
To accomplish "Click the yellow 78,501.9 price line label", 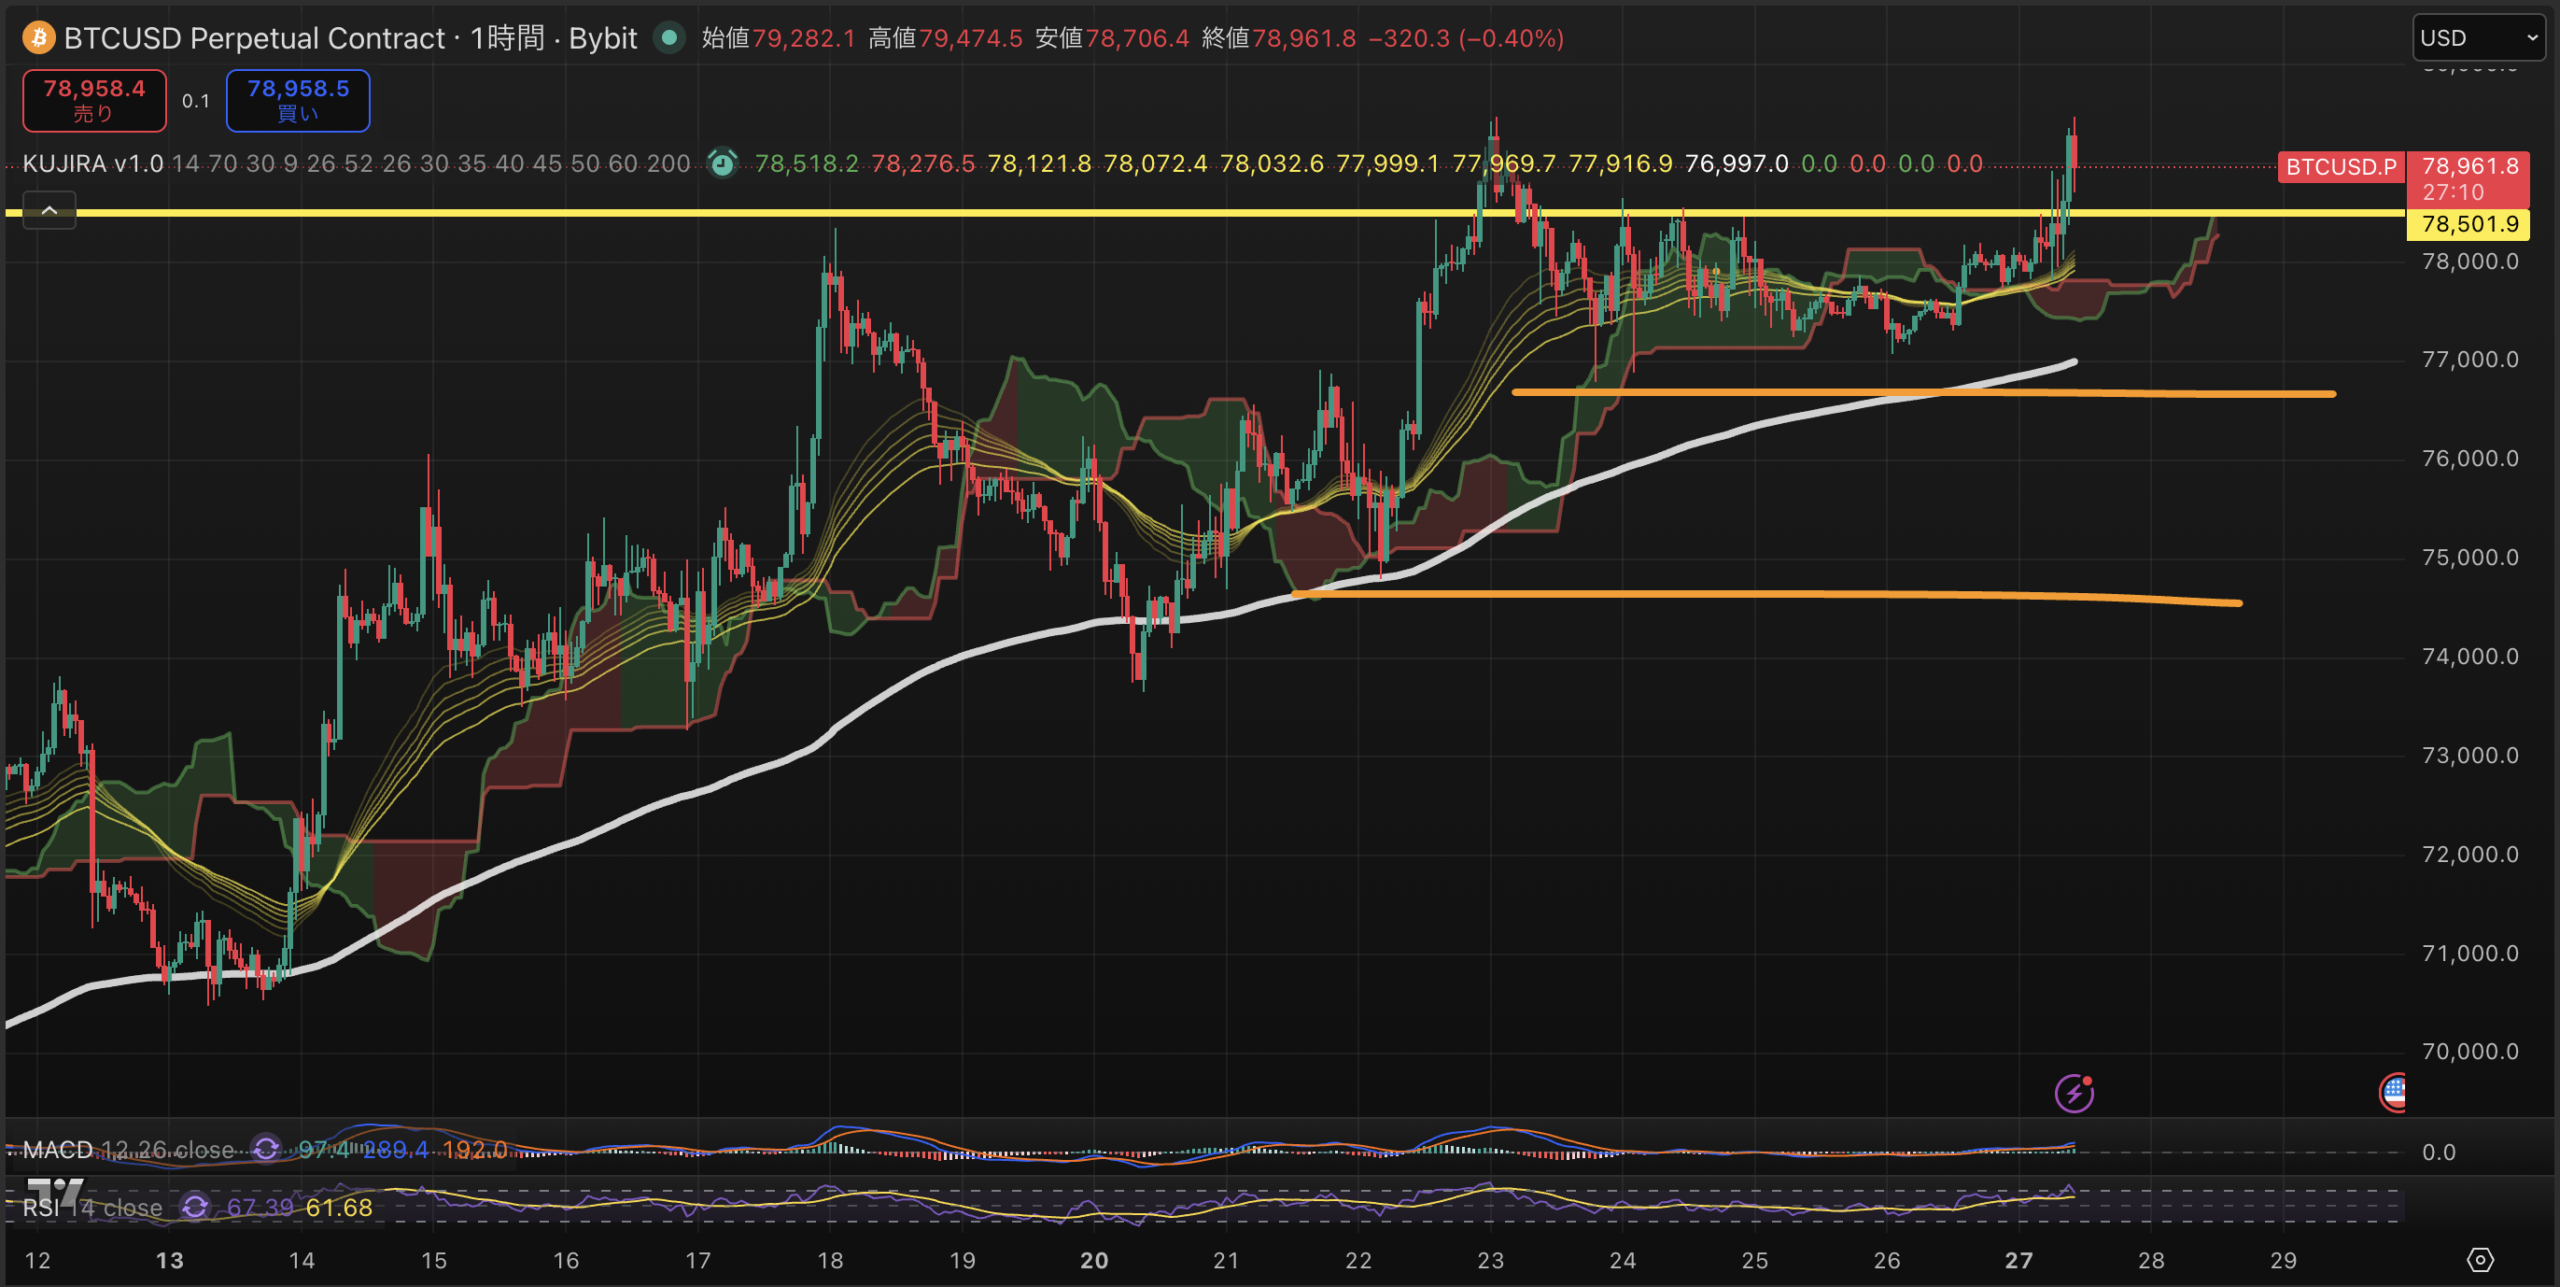I will click(2467, 224).
